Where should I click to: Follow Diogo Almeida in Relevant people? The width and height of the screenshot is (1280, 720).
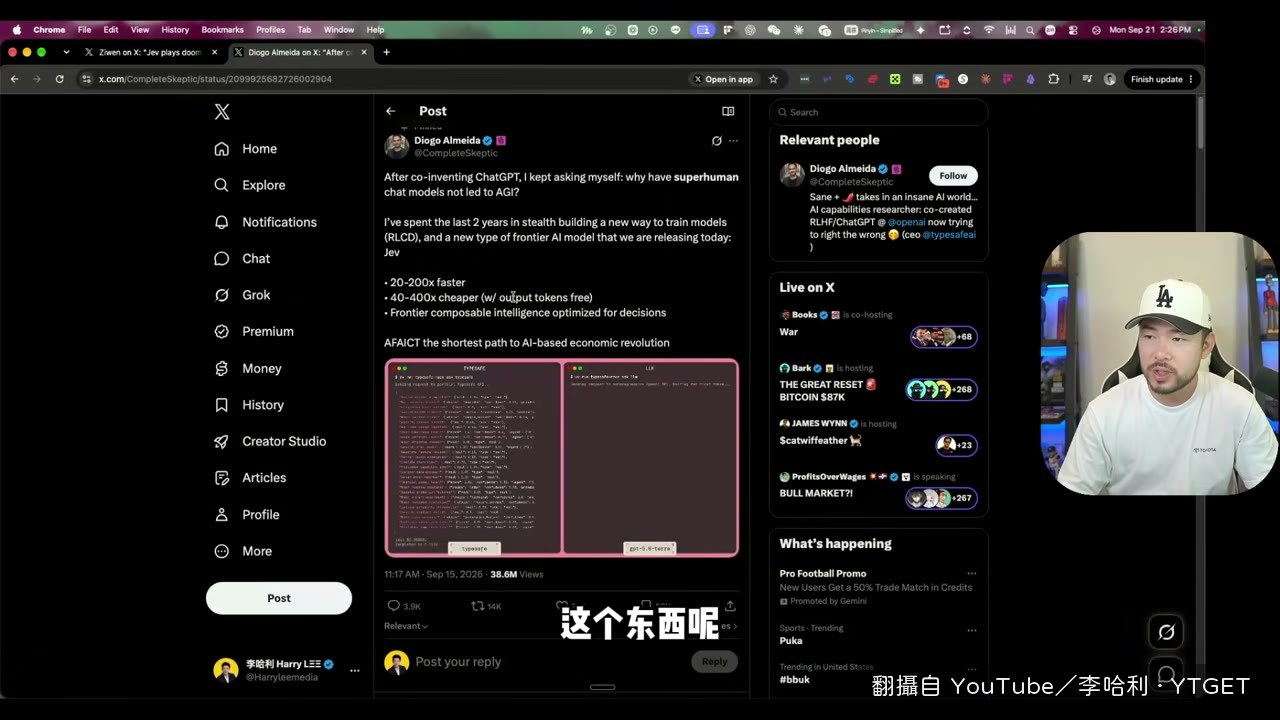pyautogui.click(x=953, y=176)
